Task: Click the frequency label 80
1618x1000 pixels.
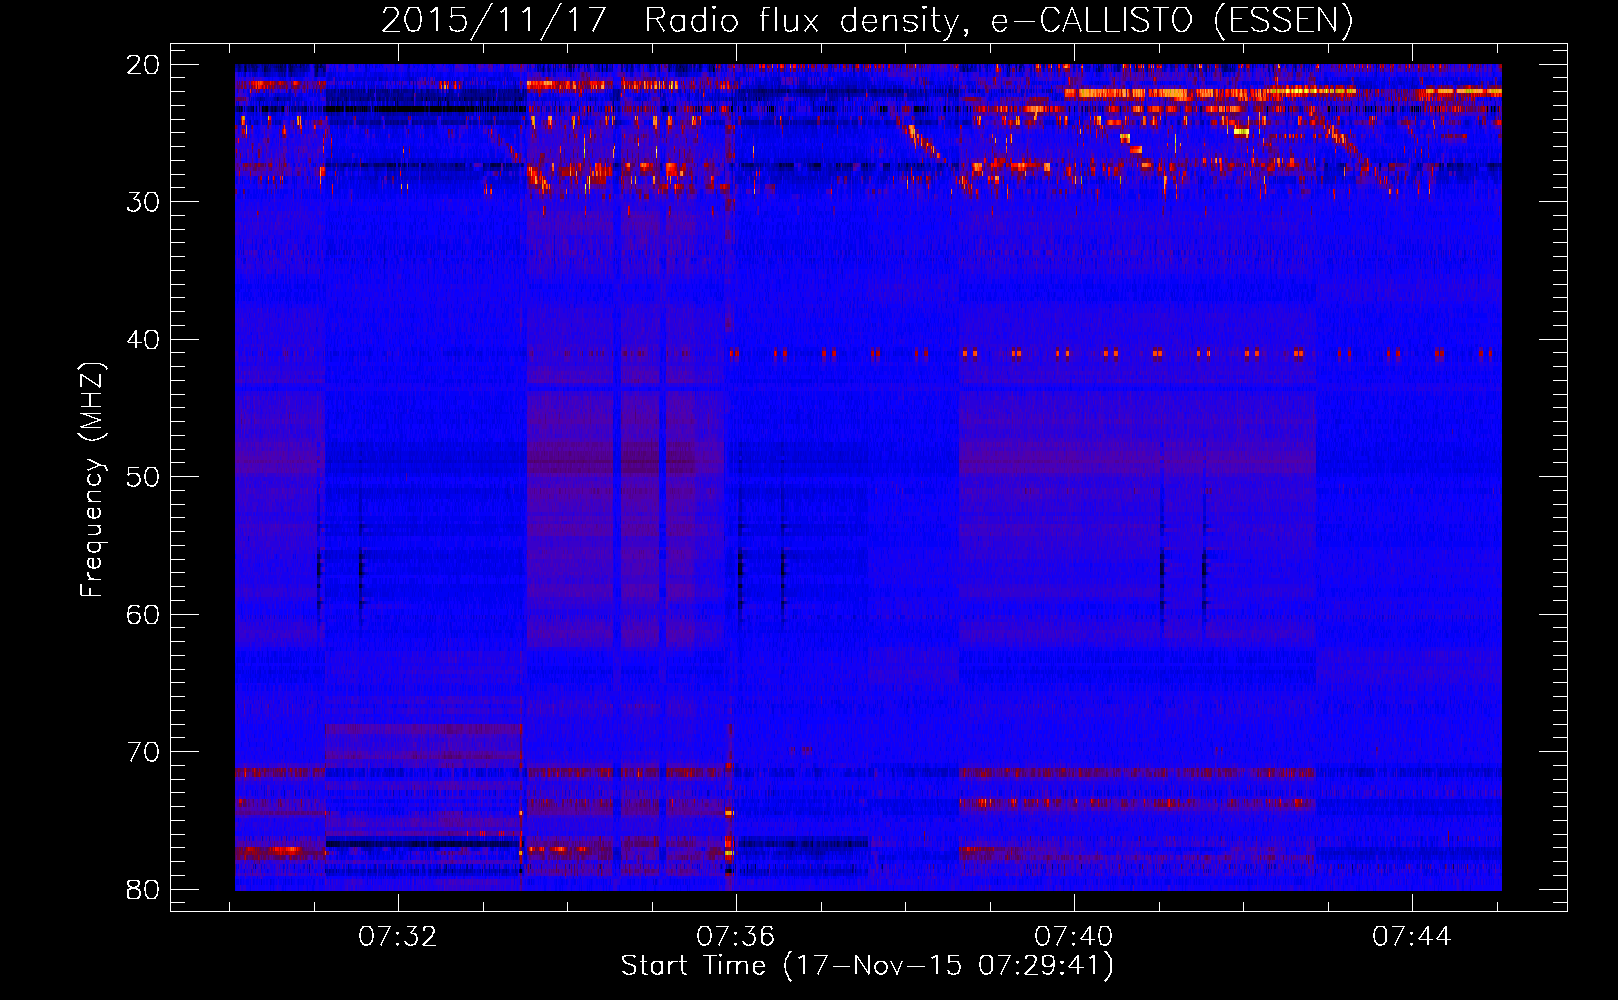Action: (x=144, y=890)
